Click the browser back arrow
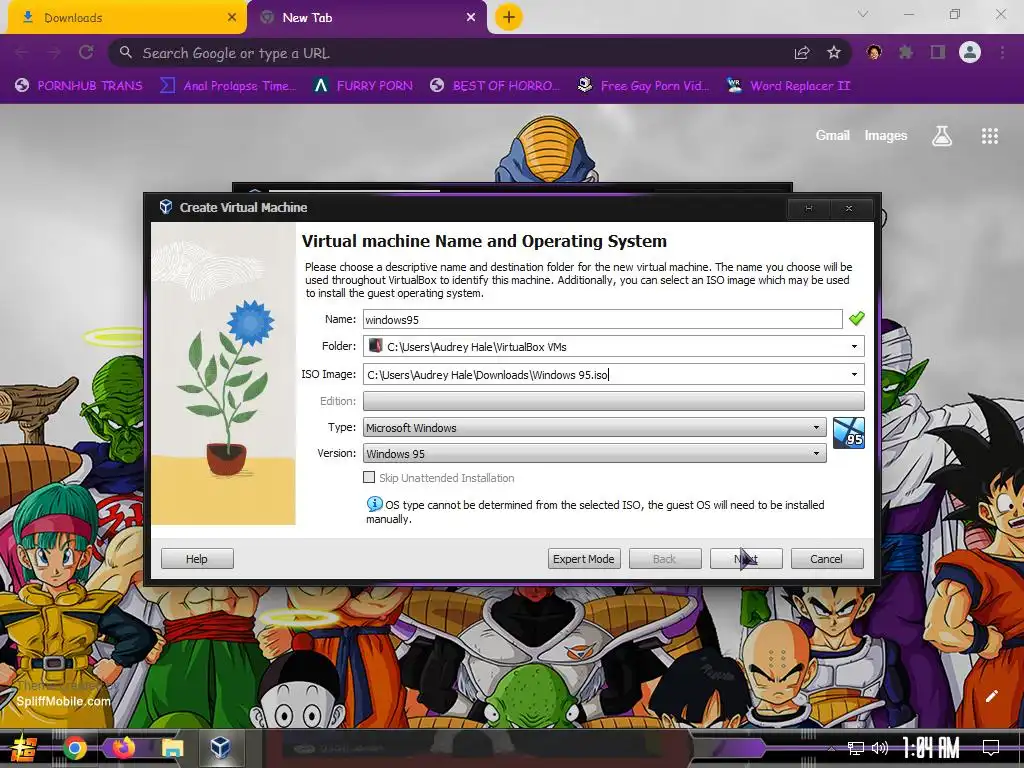 (22, 52)
